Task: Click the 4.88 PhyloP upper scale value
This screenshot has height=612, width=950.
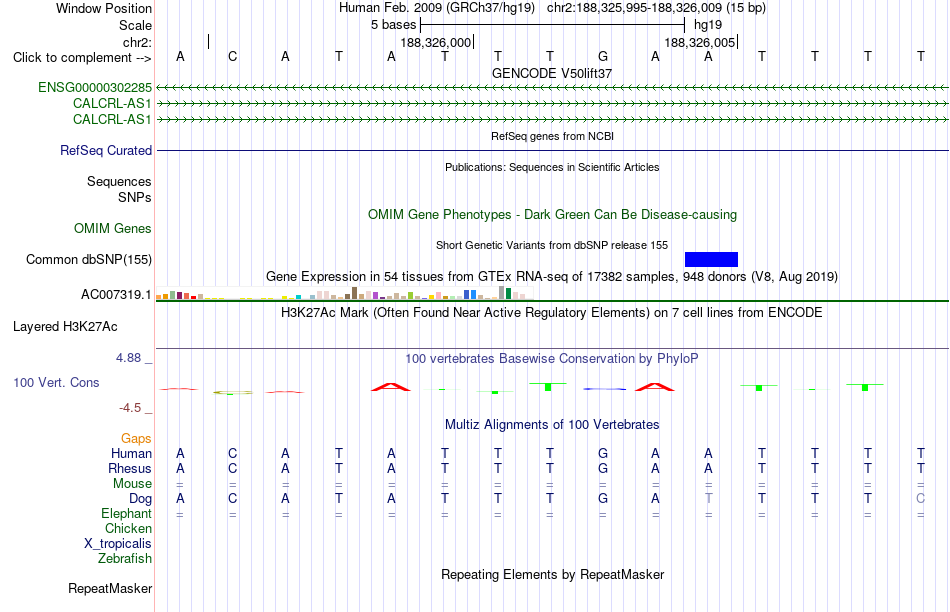Action: click(128, 358)
